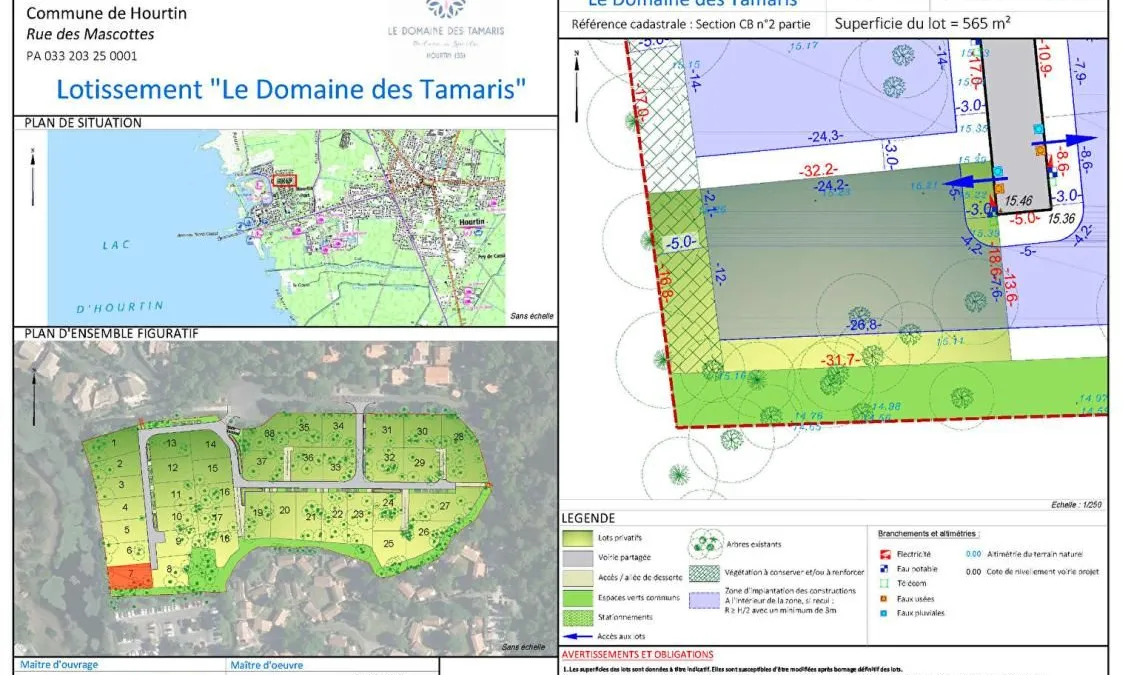Click the Electricité symbol in the legend

[885, 554]
